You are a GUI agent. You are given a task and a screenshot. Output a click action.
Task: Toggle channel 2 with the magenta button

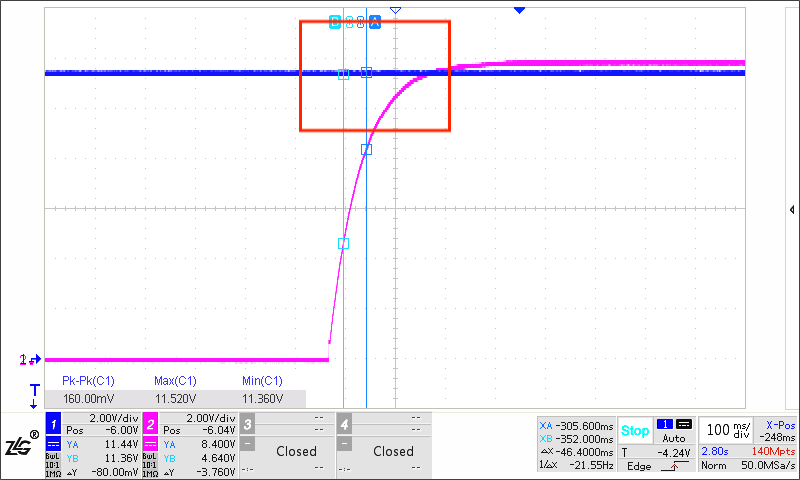click(151, 424)
